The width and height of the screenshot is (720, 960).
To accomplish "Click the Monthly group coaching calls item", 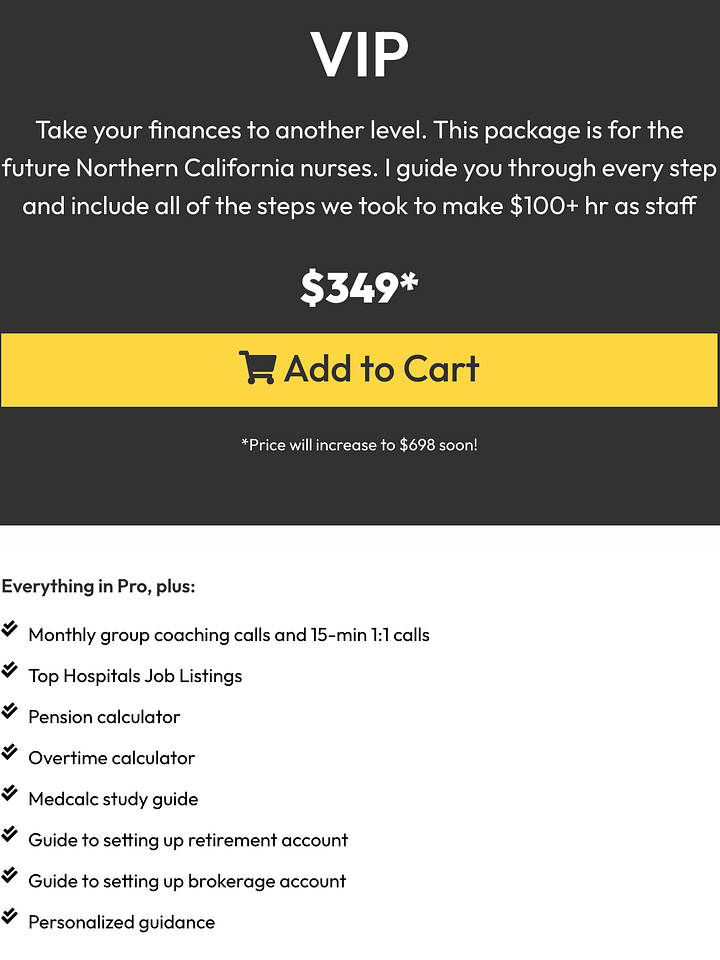I will tap(229, 635).
